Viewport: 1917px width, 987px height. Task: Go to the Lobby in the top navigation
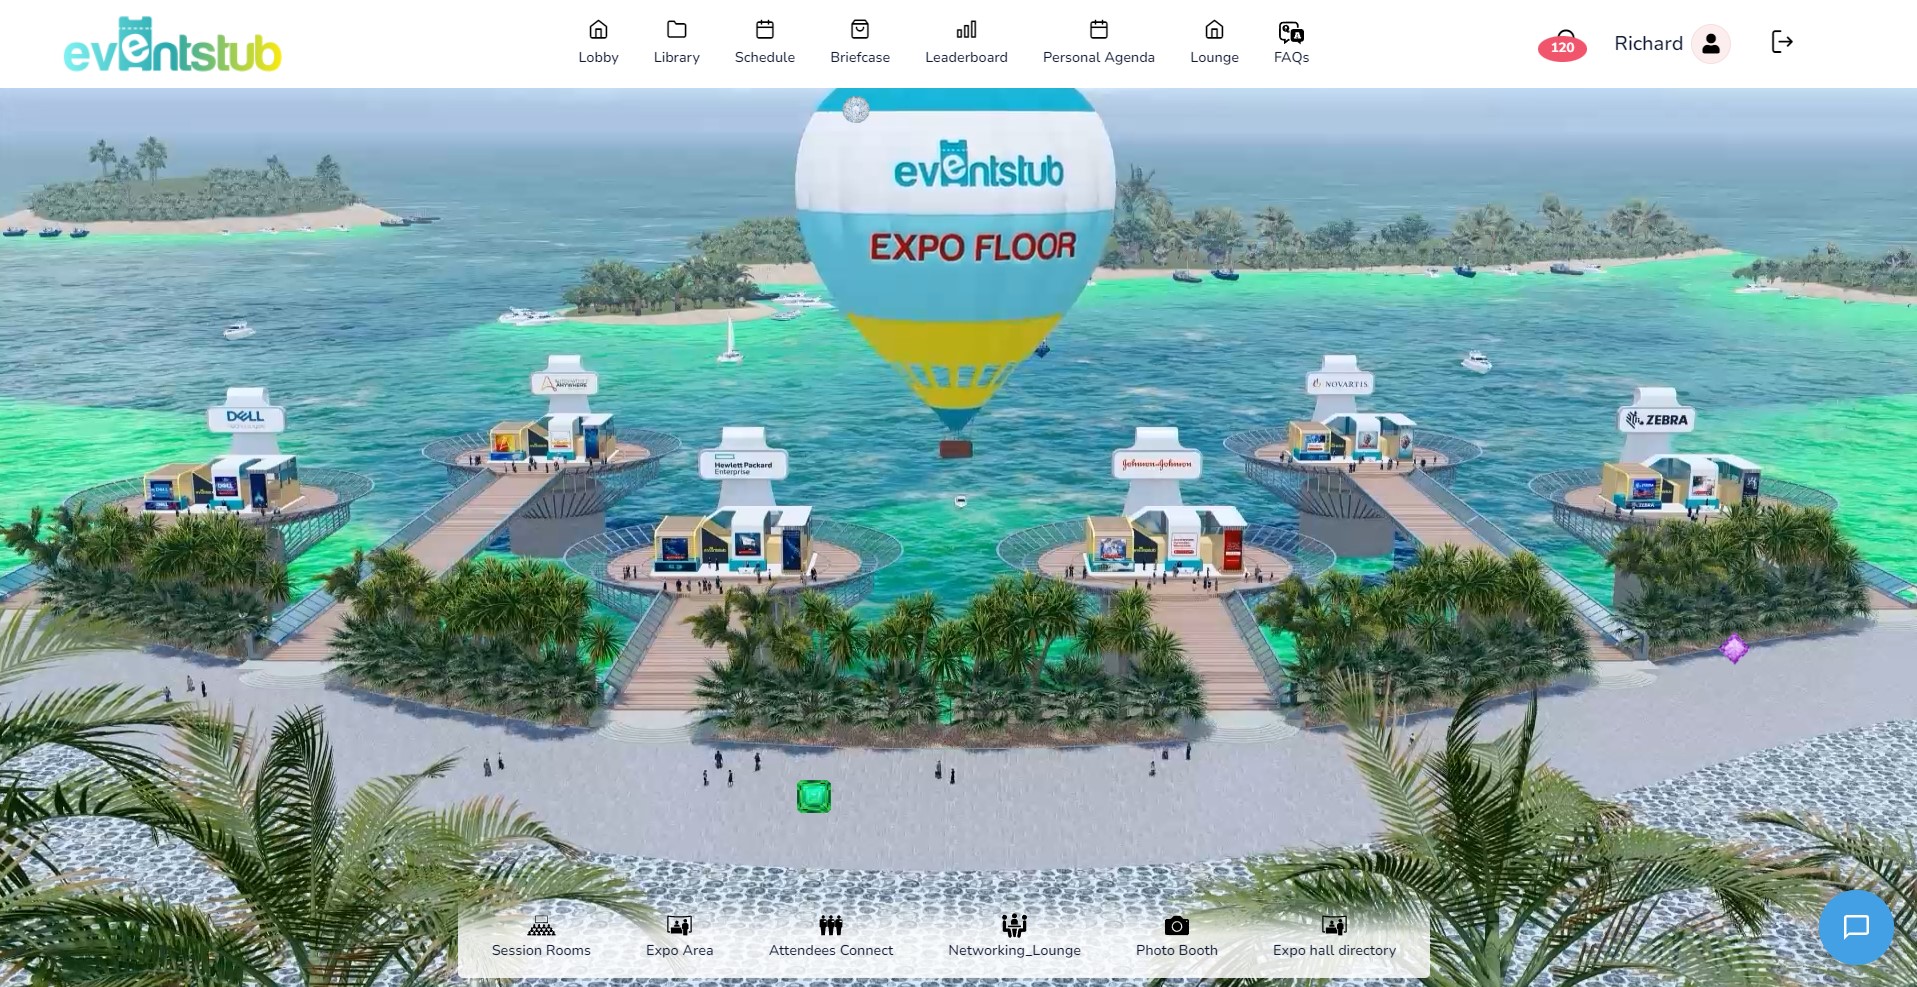click(598, 42)
